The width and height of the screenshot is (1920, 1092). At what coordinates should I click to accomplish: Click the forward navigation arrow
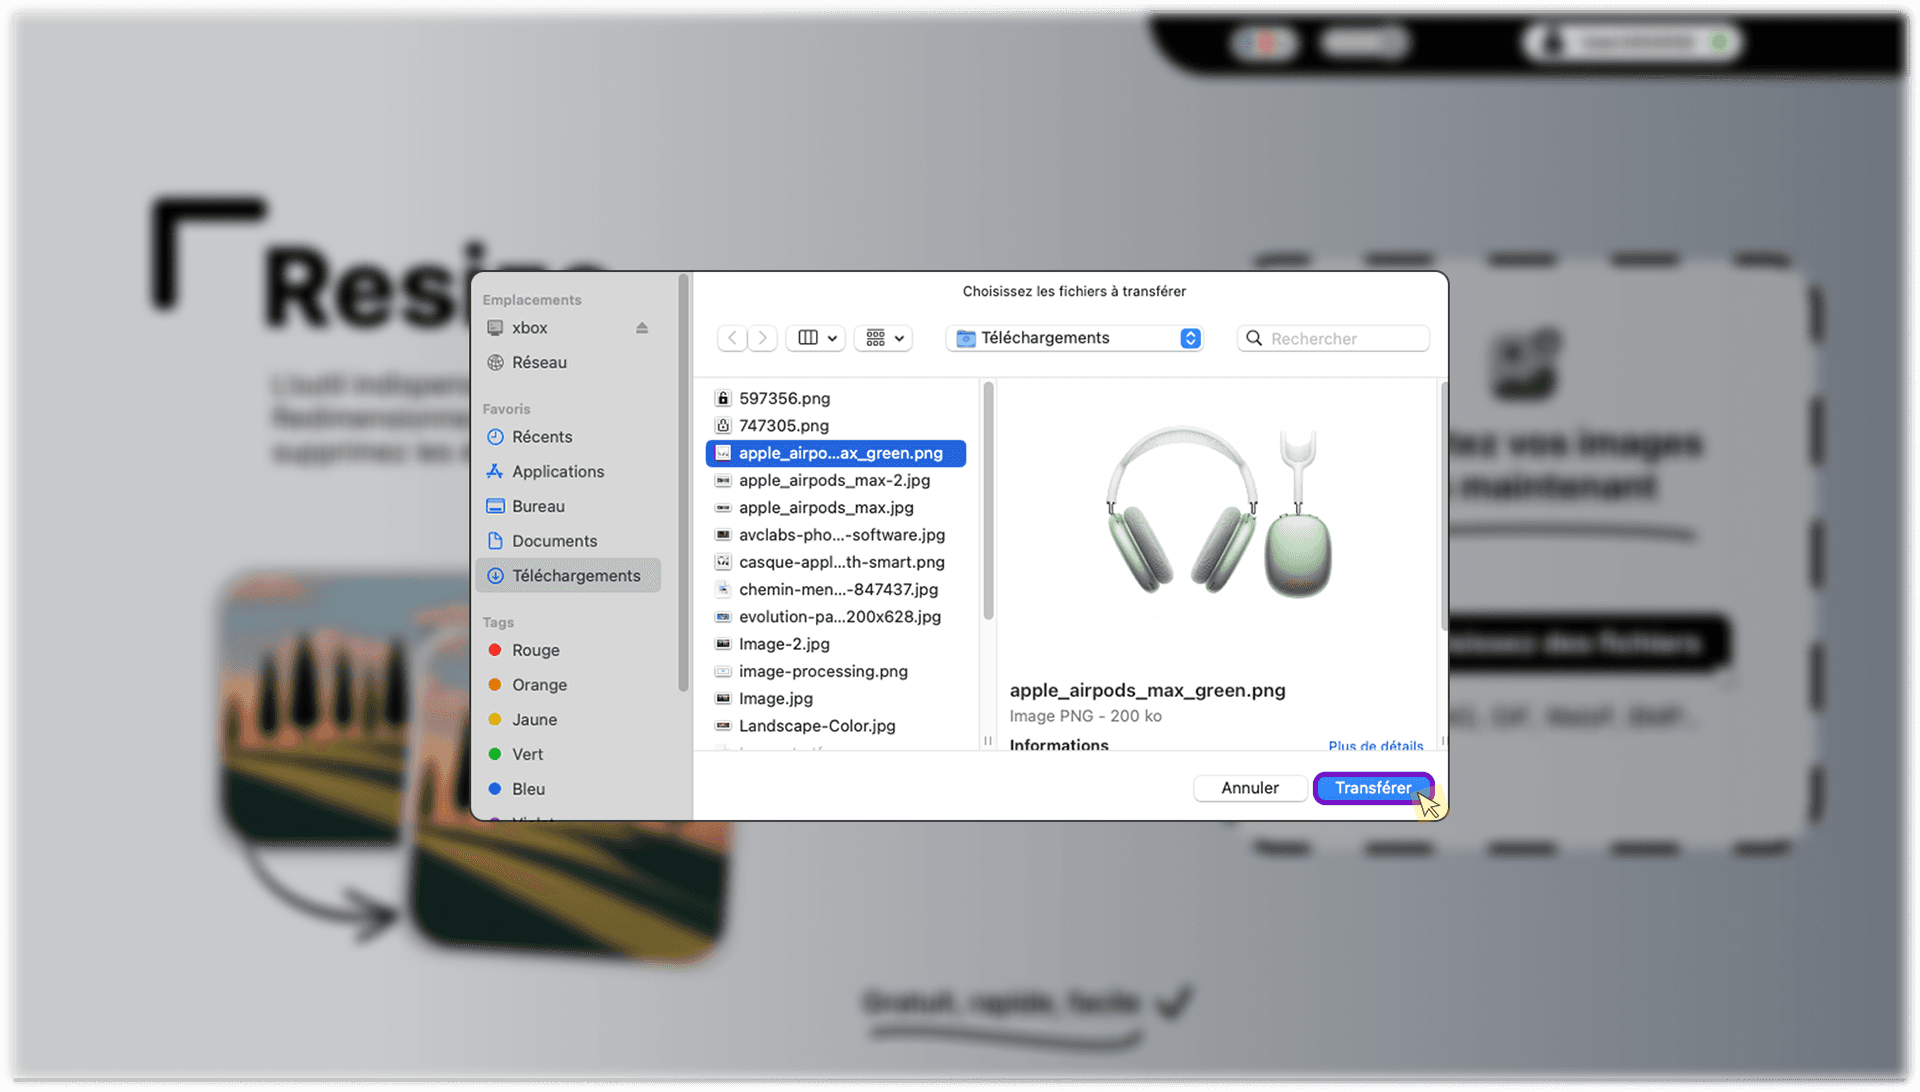763,338
